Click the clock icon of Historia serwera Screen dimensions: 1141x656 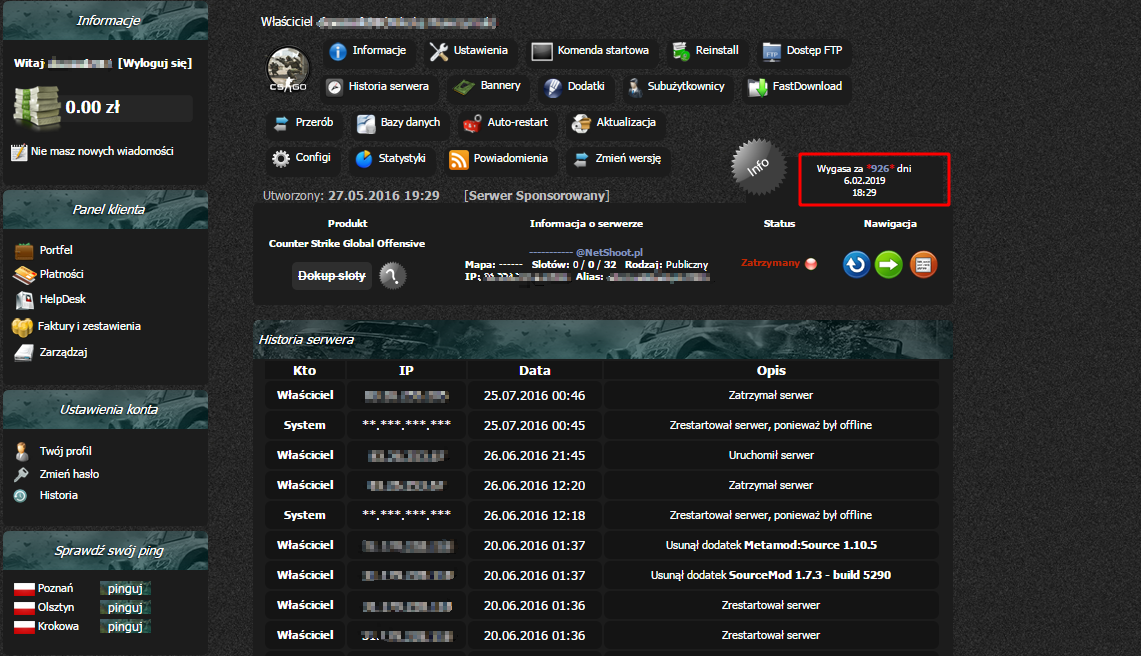point(334,87)
